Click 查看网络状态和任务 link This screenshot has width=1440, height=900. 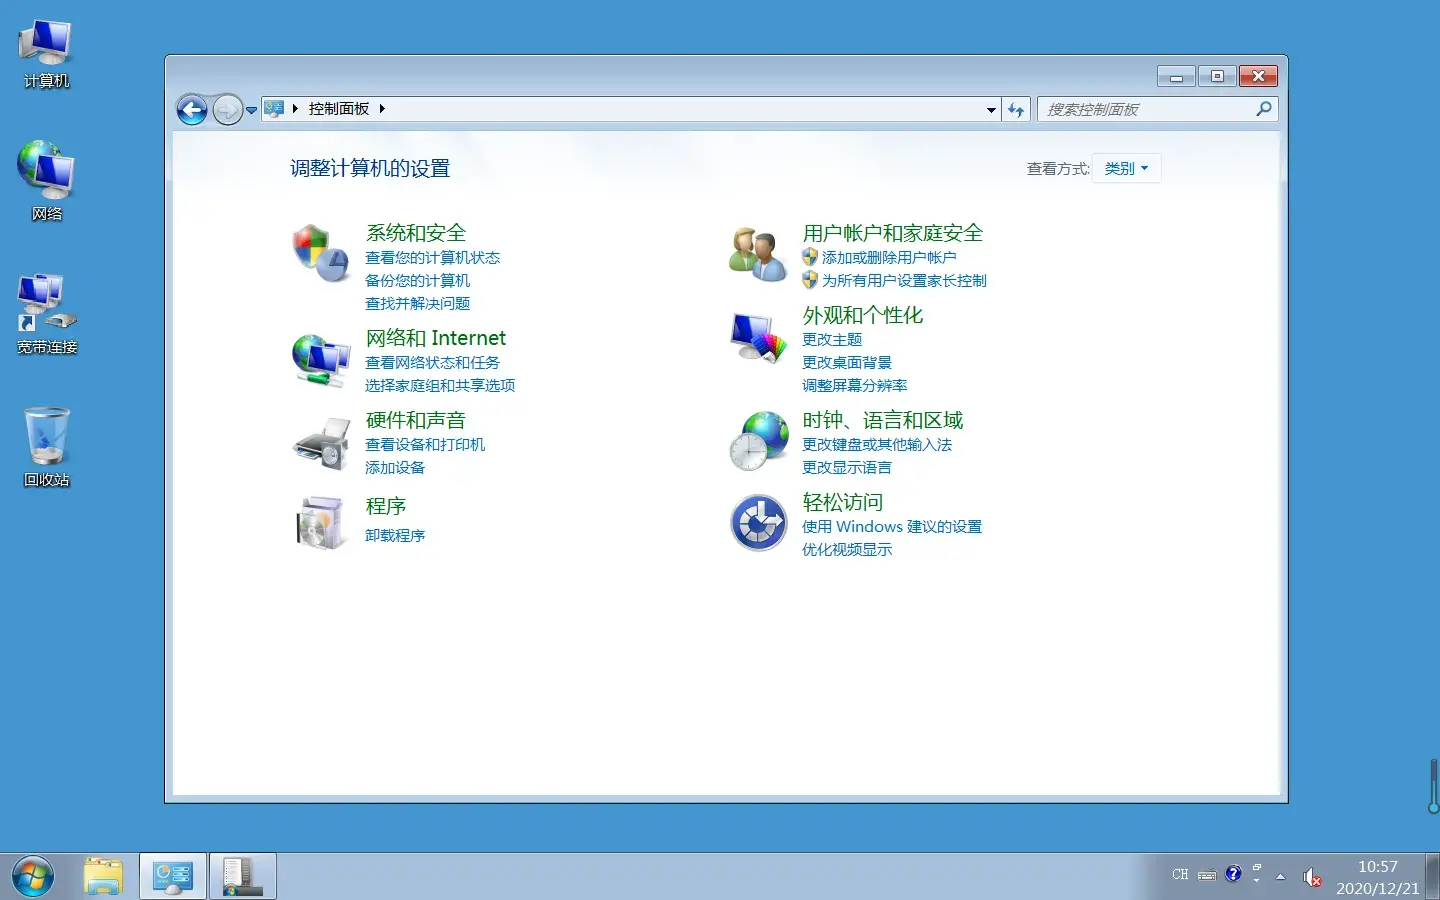point(432,363)
